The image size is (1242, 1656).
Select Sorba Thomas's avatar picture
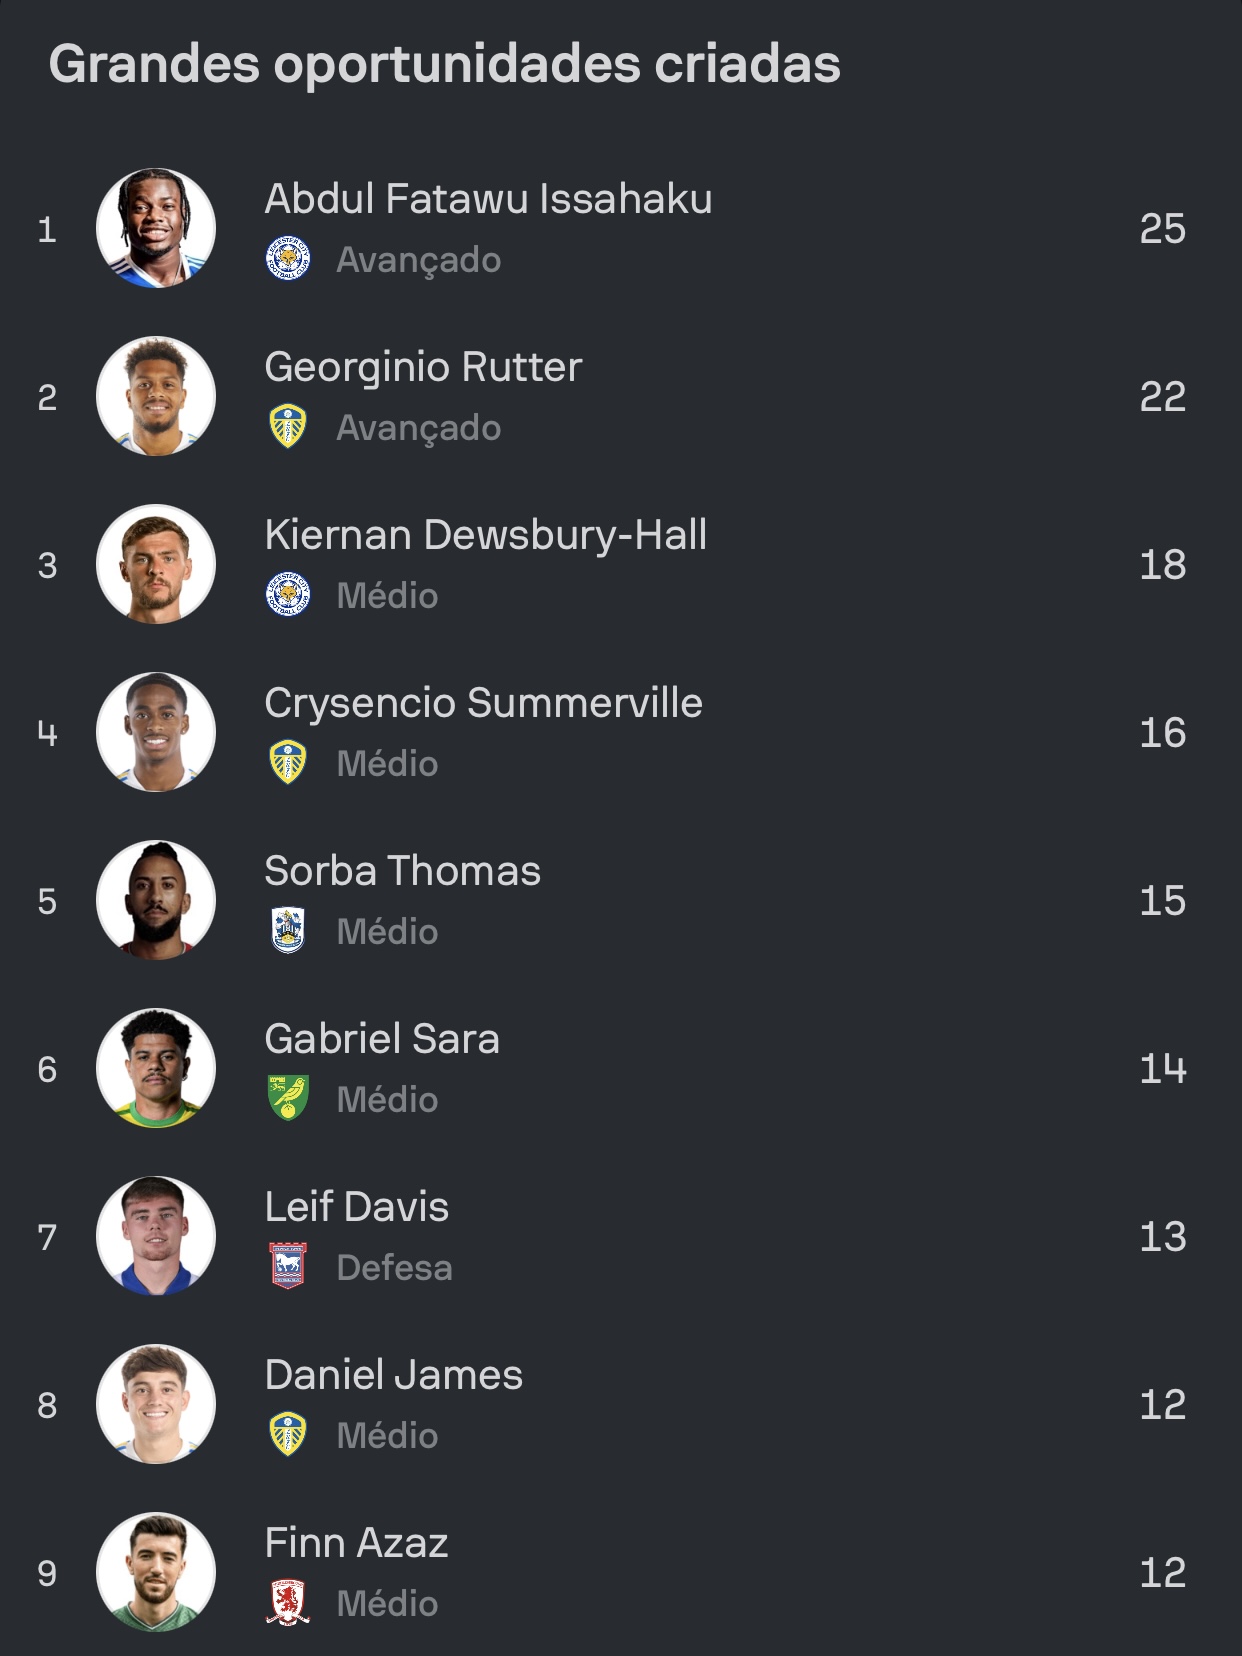156,901
